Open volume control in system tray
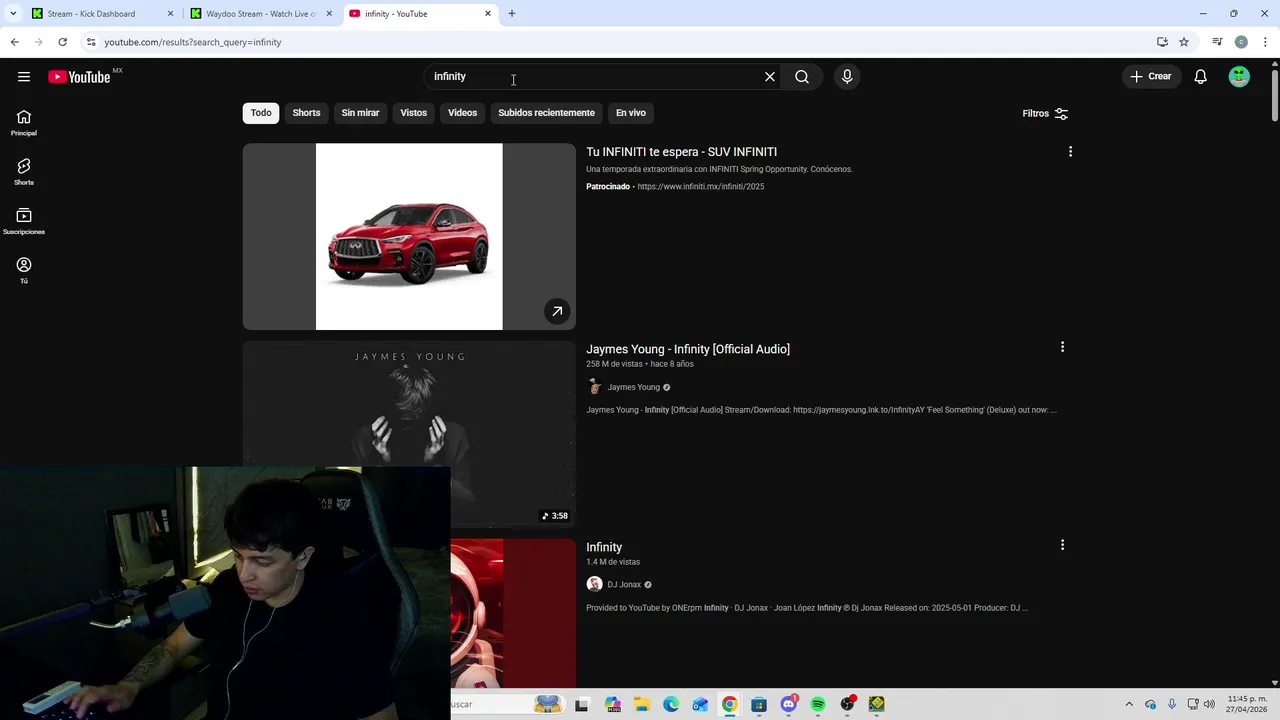The image size is (1280, 720). 1209,704
